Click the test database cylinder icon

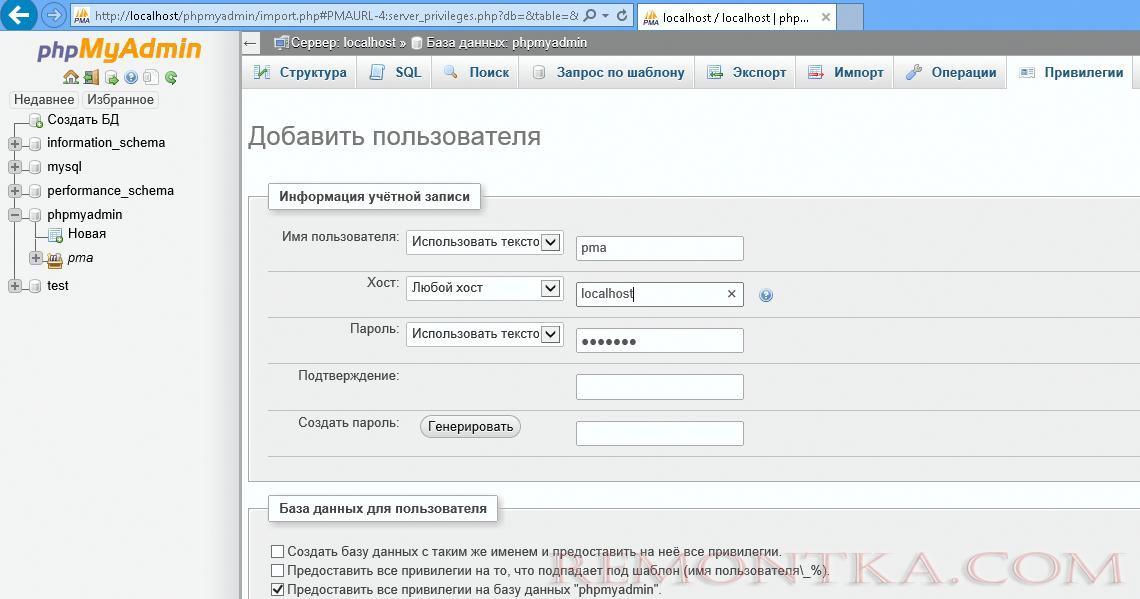(x=34, y=286)
